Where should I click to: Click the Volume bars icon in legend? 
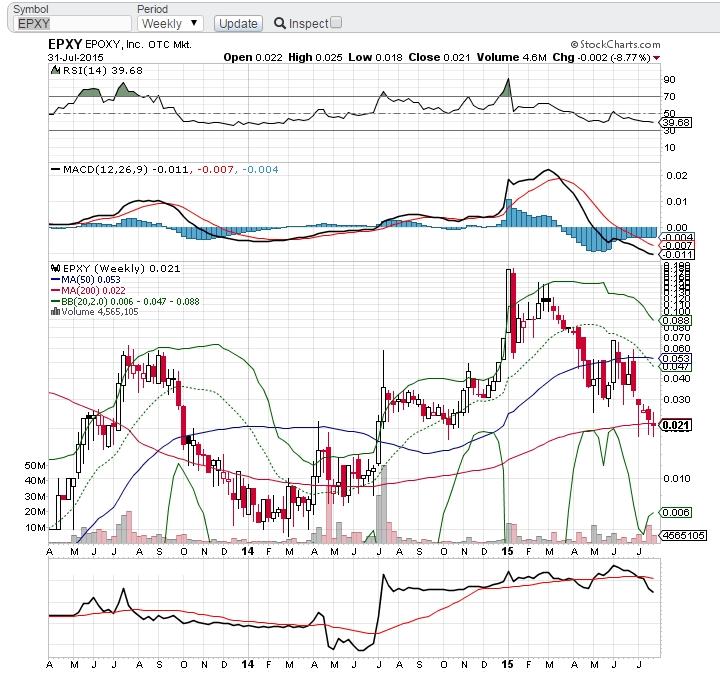pyautogui.click(x=55, y=311)
